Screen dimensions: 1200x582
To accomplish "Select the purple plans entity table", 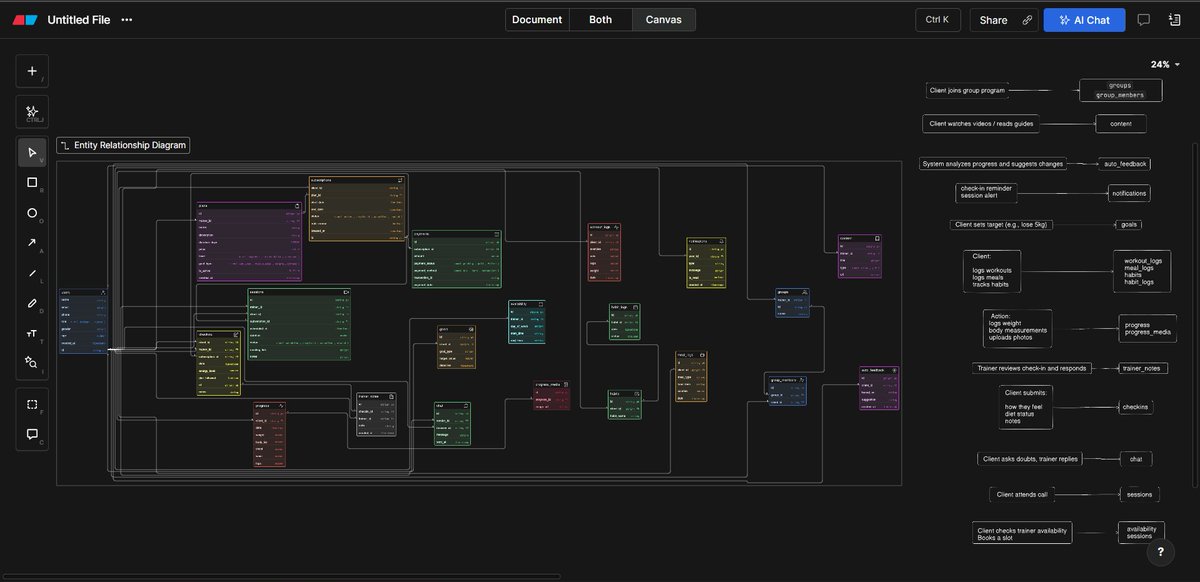I will (x=250, y=241).
